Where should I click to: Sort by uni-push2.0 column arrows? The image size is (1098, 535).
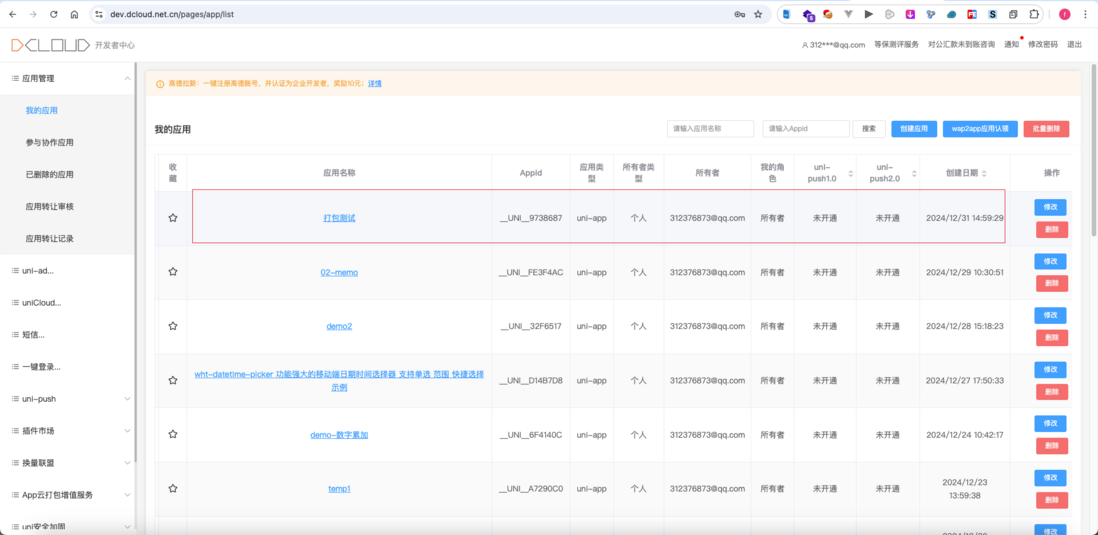(914, 174)
